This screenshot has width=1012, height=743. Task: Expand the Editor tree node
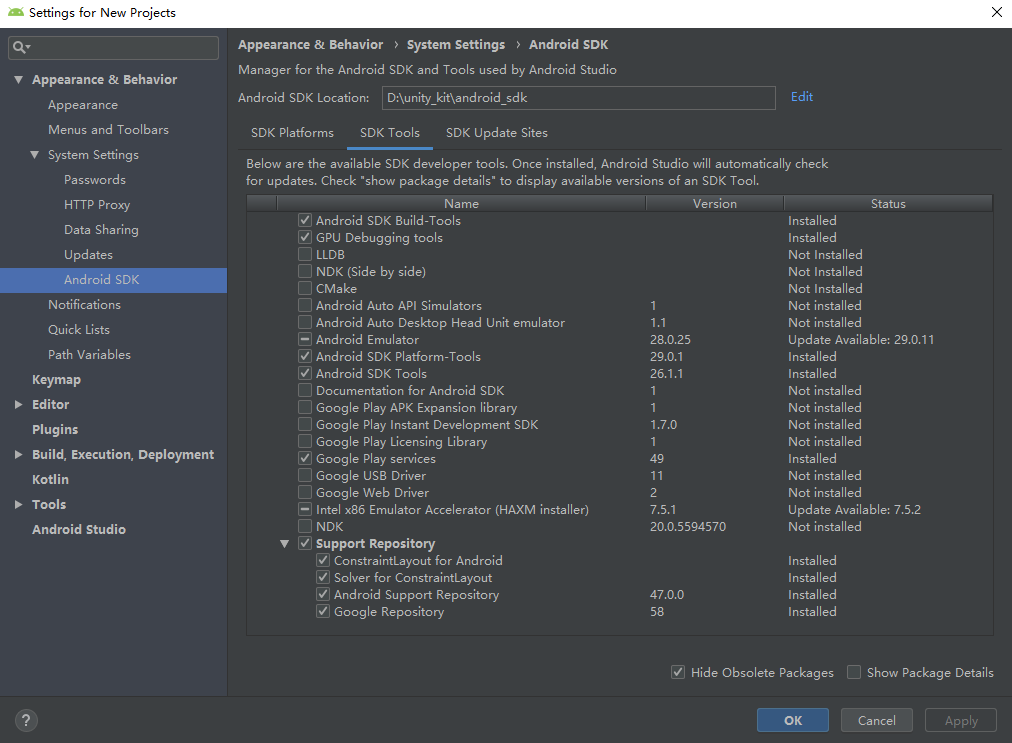coord(19,405)
